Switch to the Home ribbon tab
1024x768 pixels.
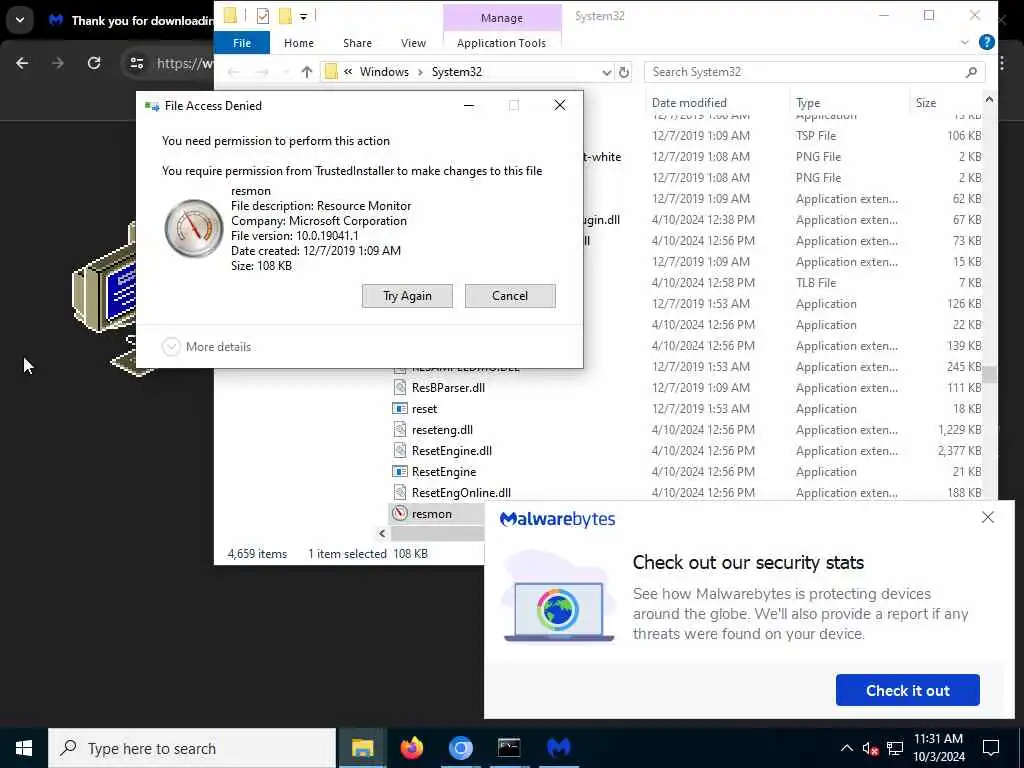coord(298,43)
